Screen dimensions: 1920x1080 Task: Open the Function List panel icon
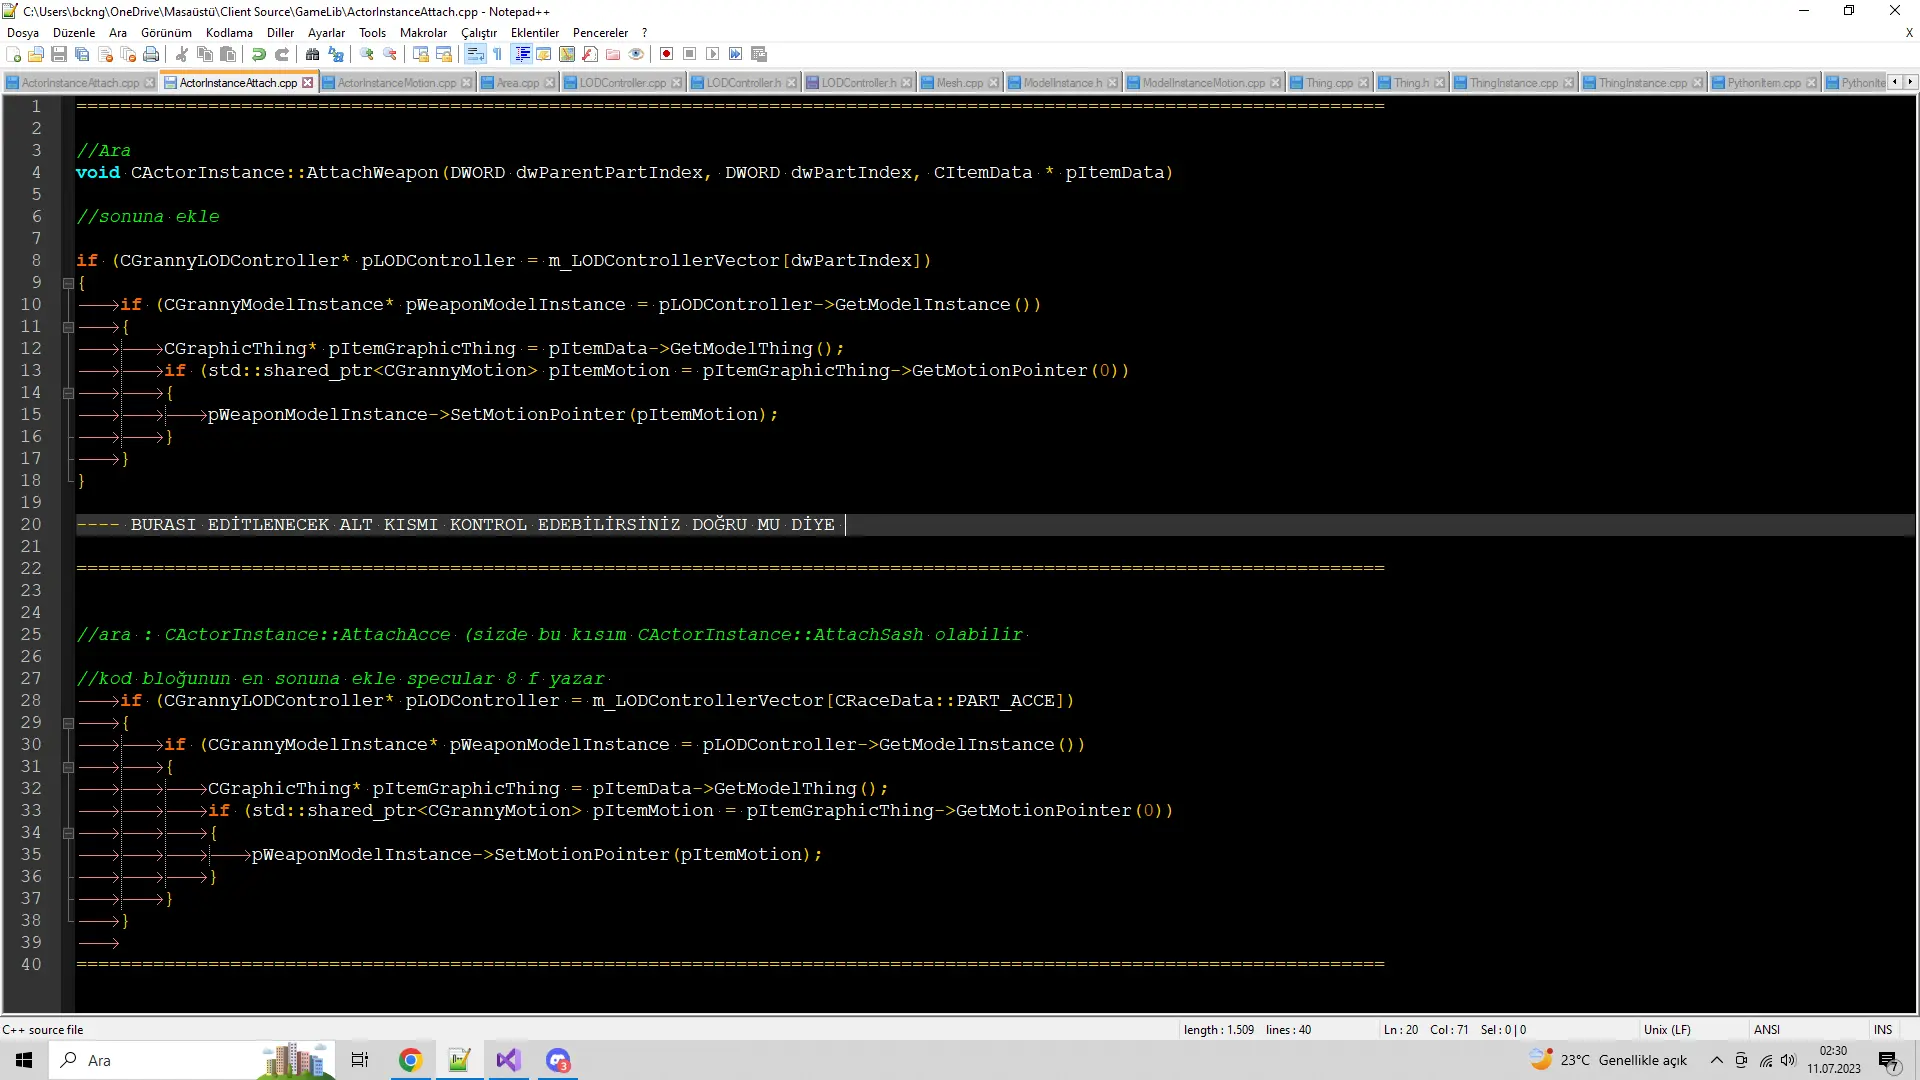[590, 54]
